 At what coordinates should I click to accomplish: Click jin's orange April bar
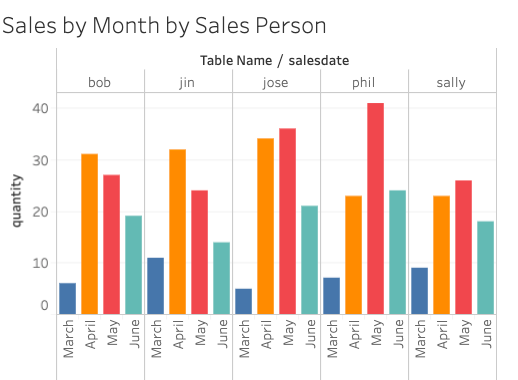click(x=178, y=232)
